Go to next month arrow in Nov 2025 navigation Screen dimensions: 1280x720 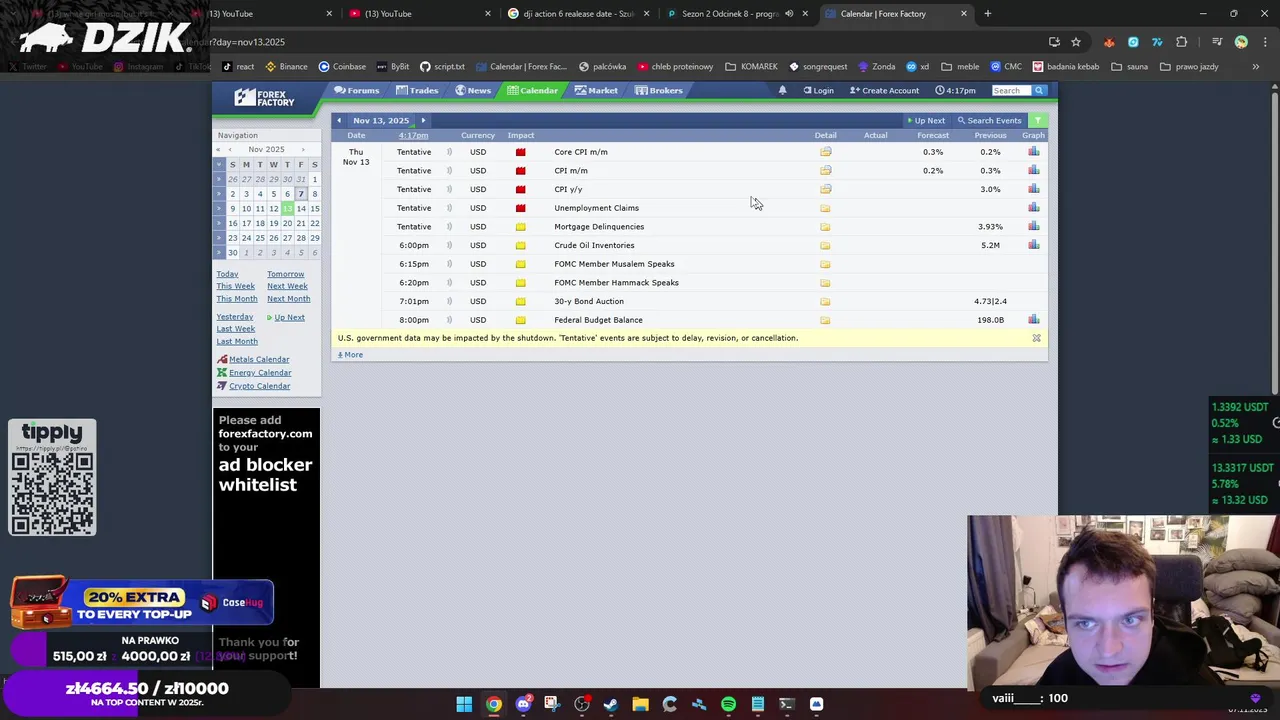(x=303, y=150)
